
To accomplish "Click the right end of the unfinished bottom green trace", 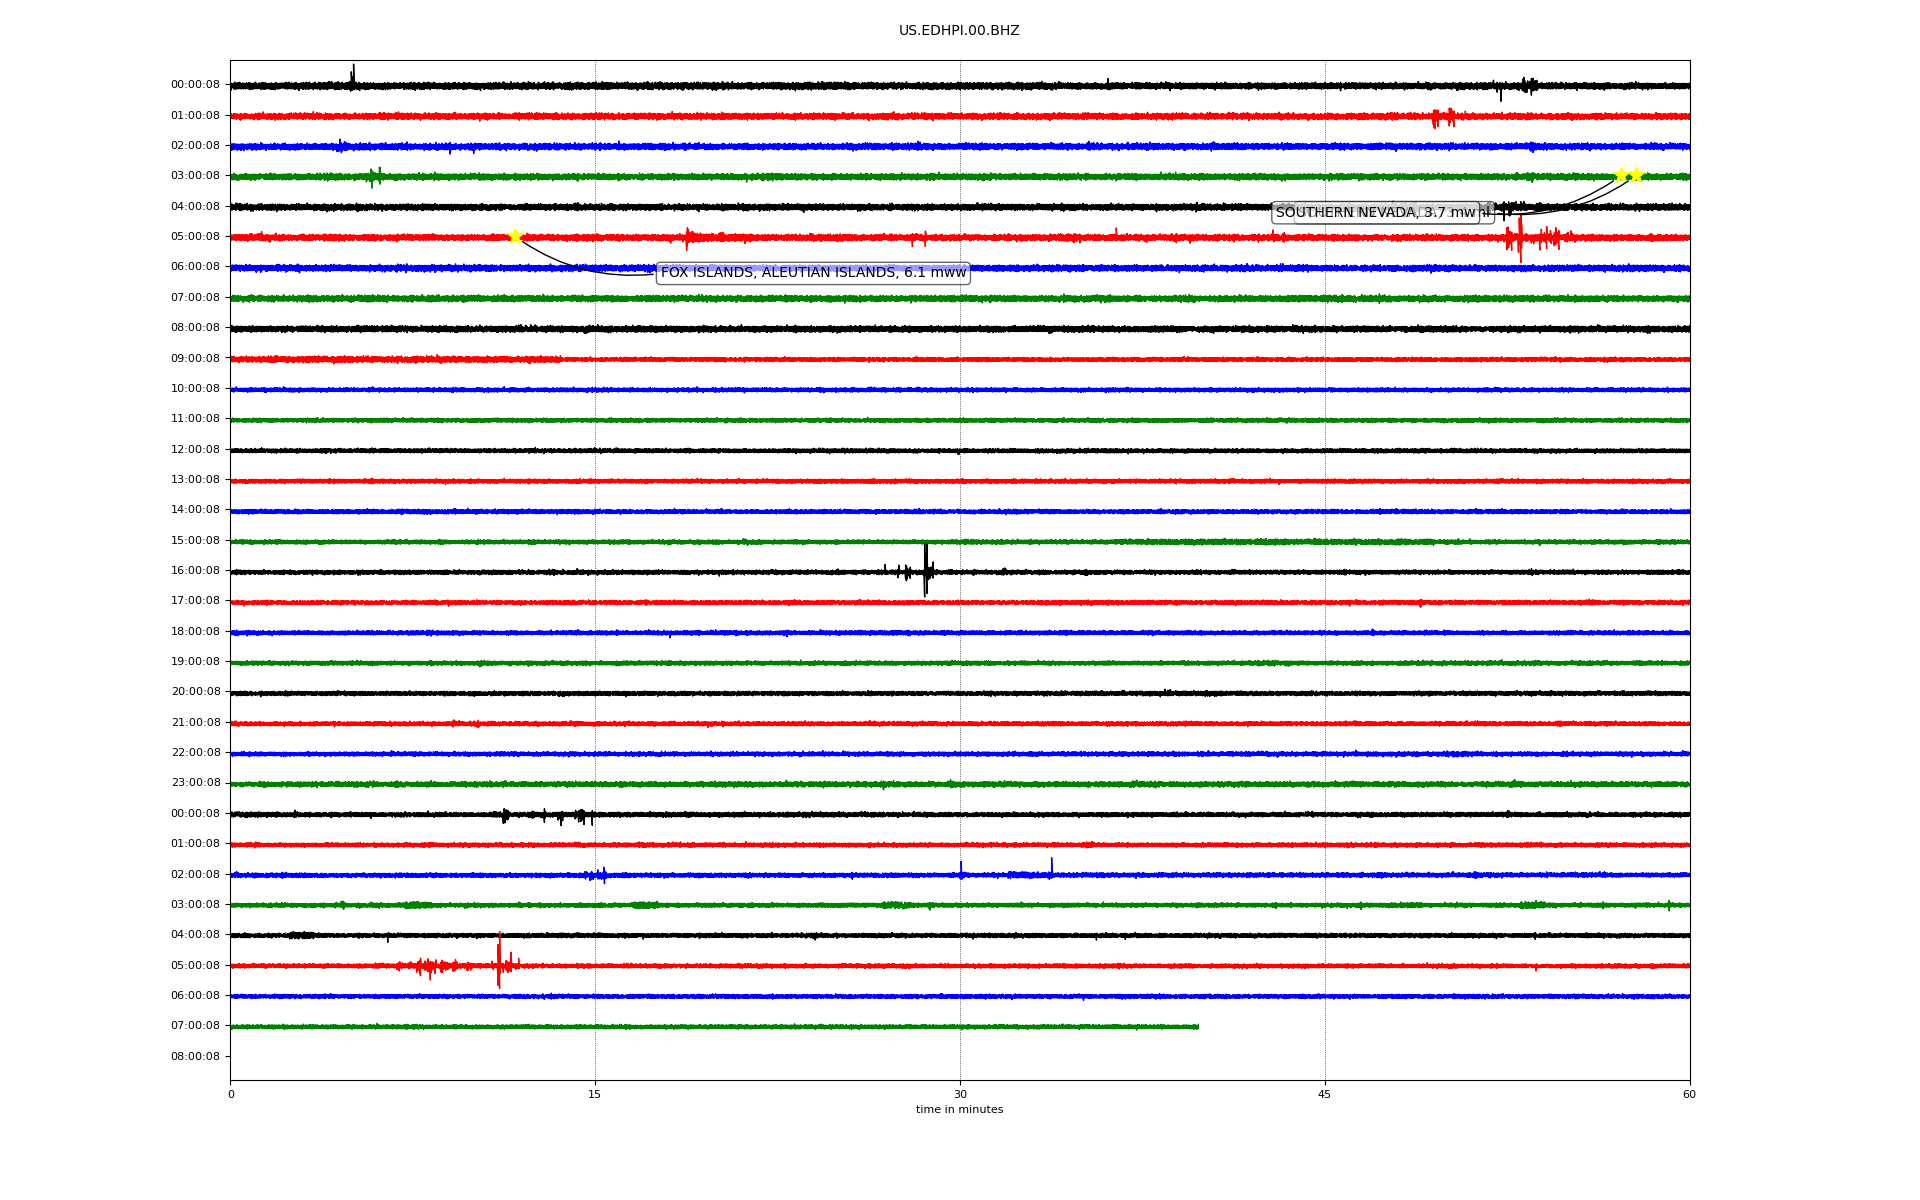I will coord(1197,1026).
